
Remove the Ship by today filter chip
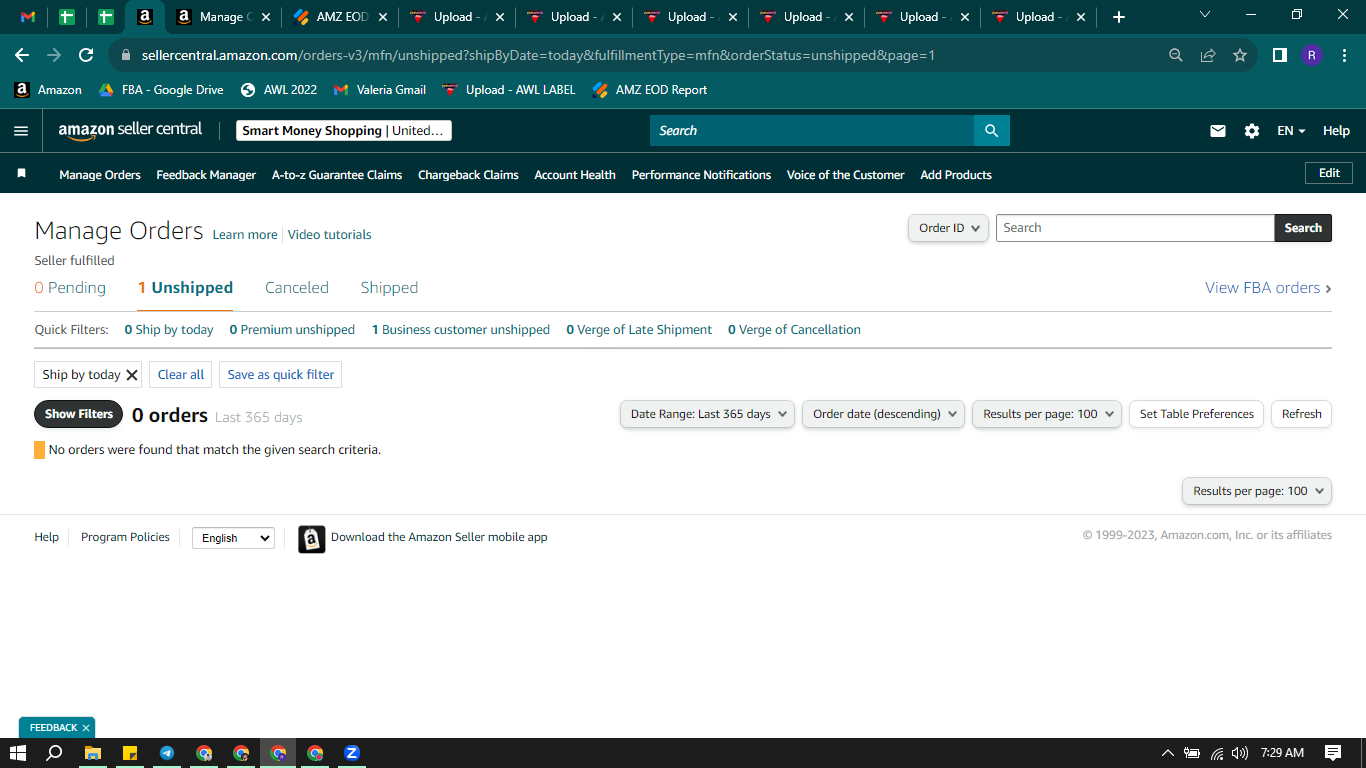131,375
